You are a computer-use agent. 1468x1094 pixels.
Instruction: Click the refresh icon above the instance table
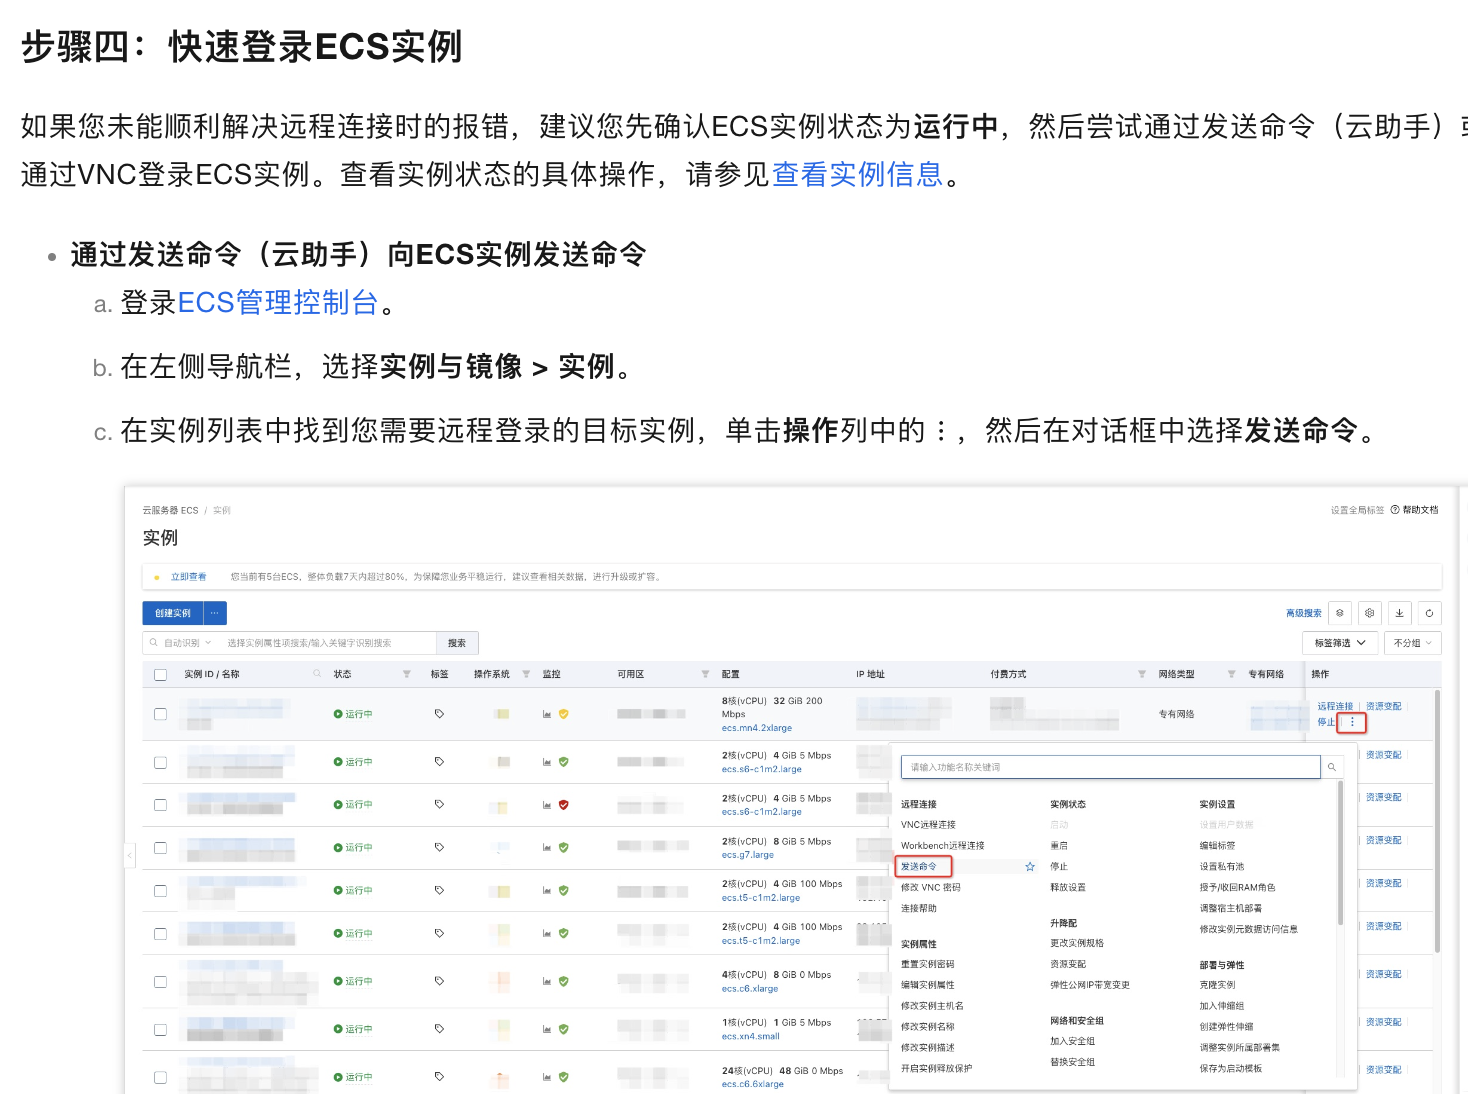pyautogui.click(x=1429, y=613)
